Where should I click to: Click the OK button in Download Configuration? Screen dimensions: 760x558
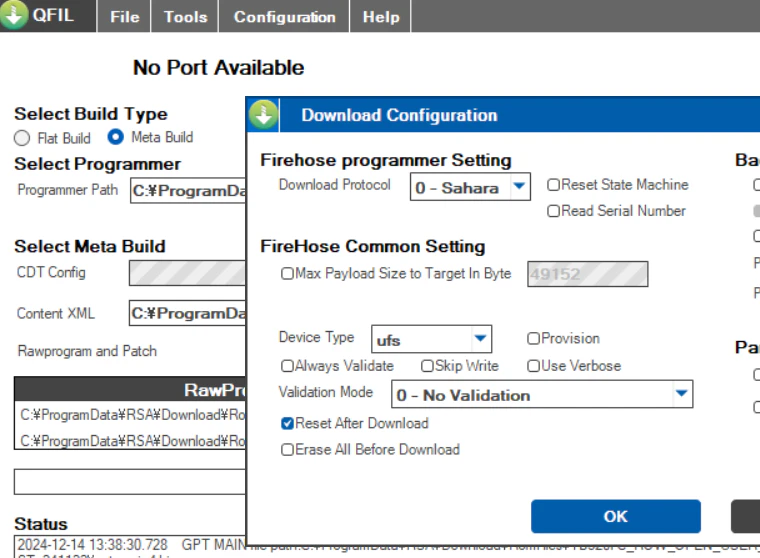[x=616, y=516]
